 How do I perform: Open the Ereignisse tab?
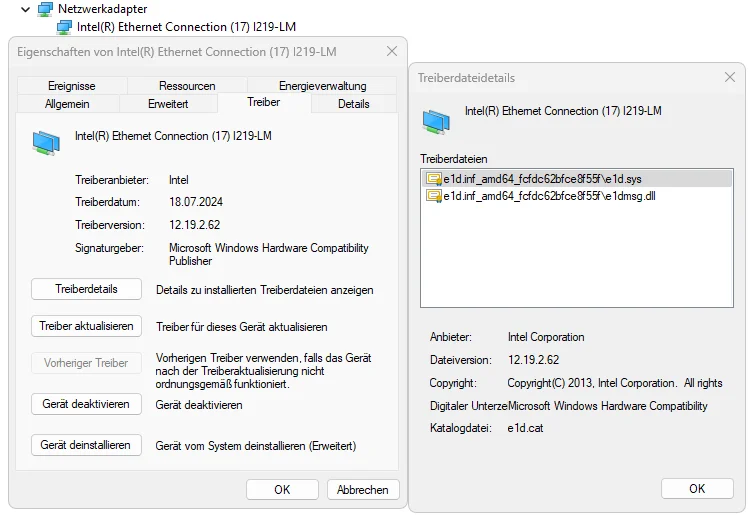coord(72,86)
